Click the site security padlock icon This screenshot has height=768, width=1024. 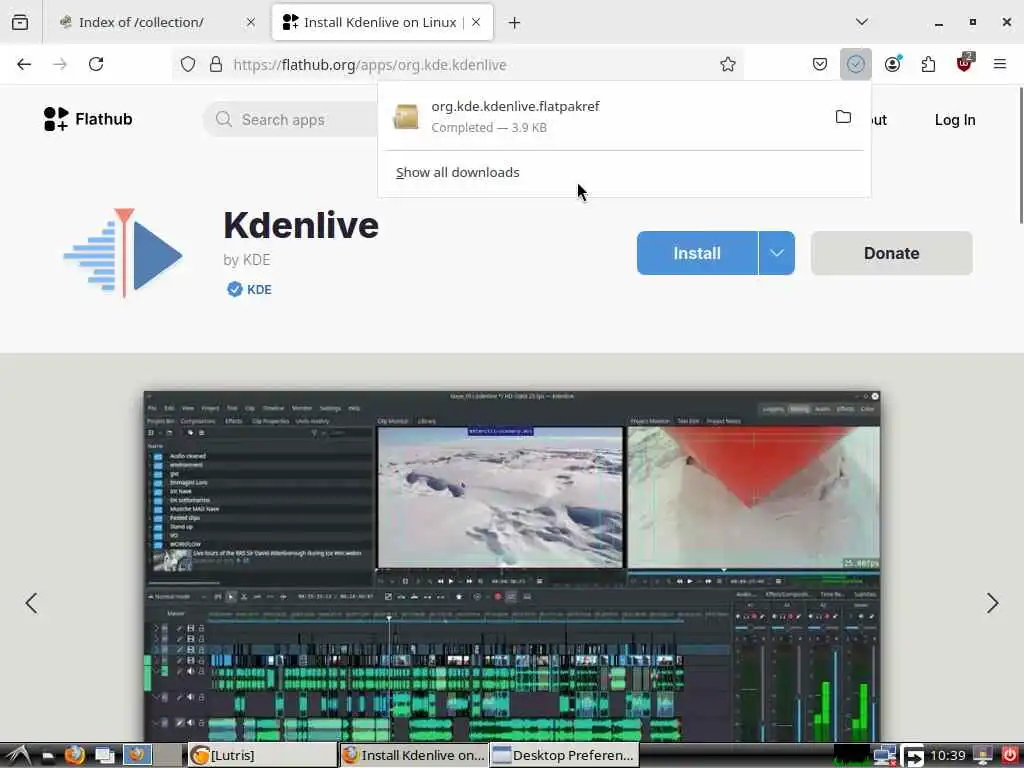pos(216,64)
